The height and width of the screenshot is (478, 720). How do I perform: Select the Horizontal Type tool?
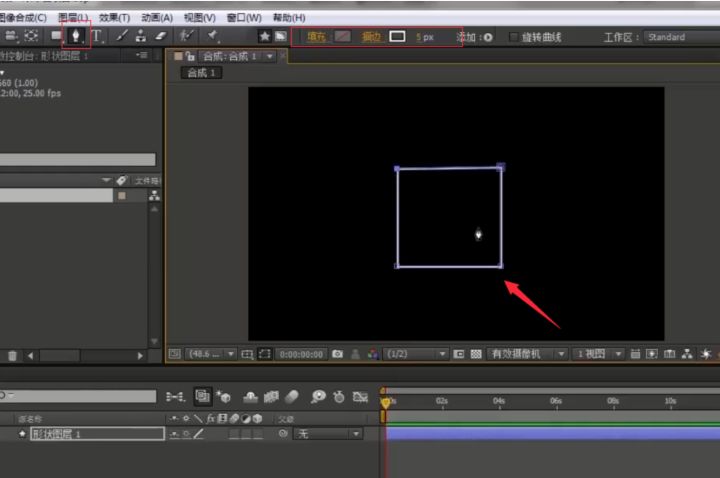click(x=97, y=36)
